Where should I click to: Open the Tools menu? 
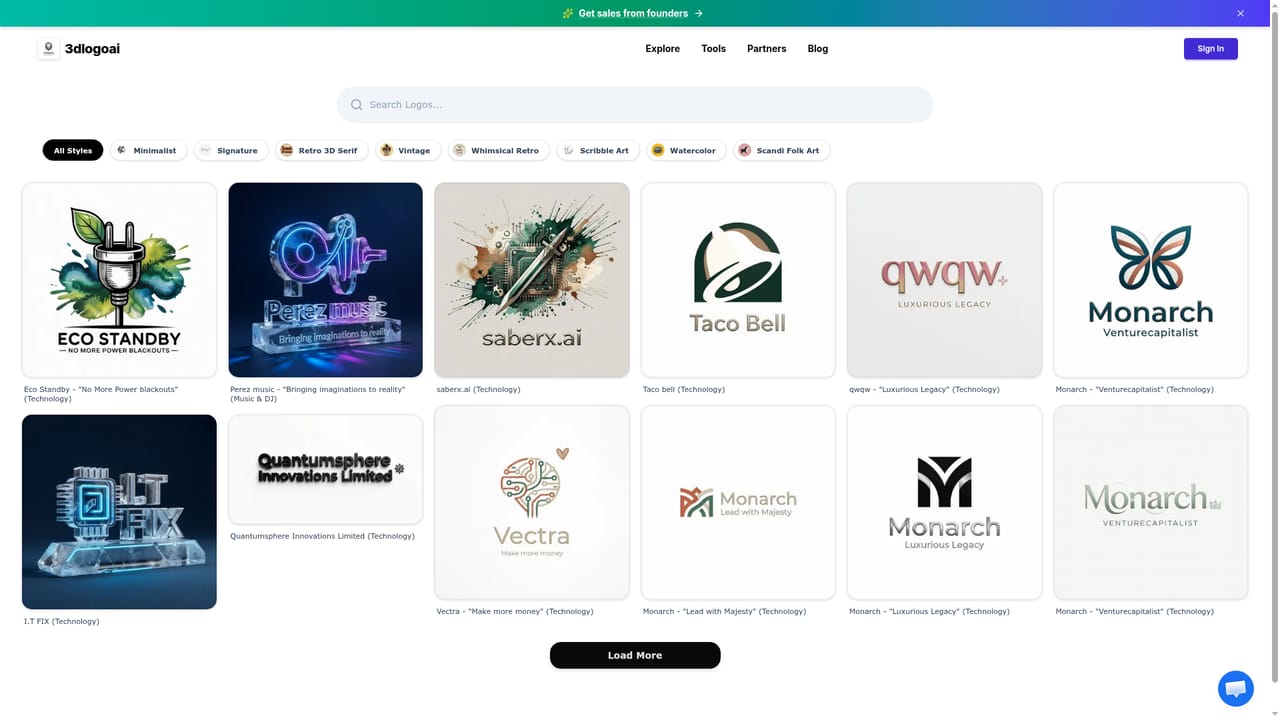(714, 49)
